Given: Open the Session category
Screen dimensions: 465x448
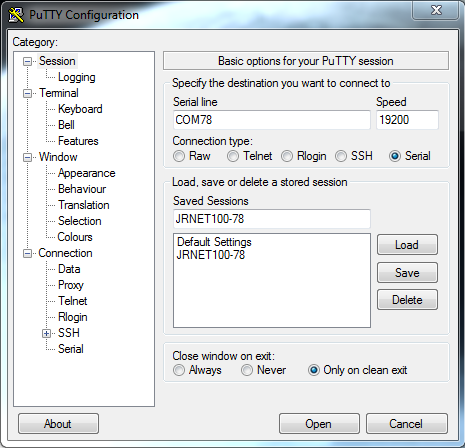Looking at the screenshot, I should click(x=57, y=61).
